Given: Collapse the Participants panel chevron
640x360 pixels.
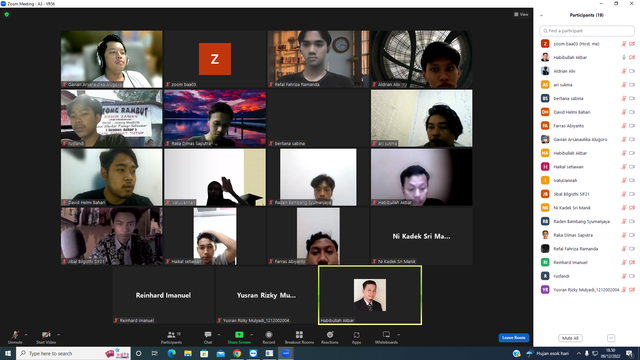Looking at the screenshot, I should pos(541,16).
